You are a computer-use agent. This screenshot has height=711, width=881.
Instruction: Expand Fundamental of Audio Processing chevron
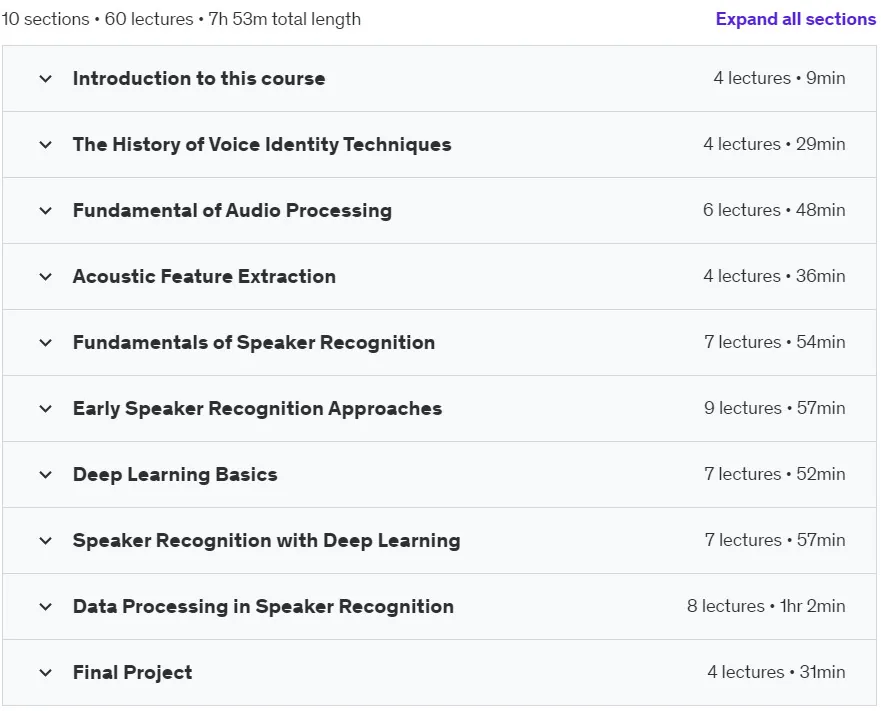pyautogui.click(x=46, y=211)
